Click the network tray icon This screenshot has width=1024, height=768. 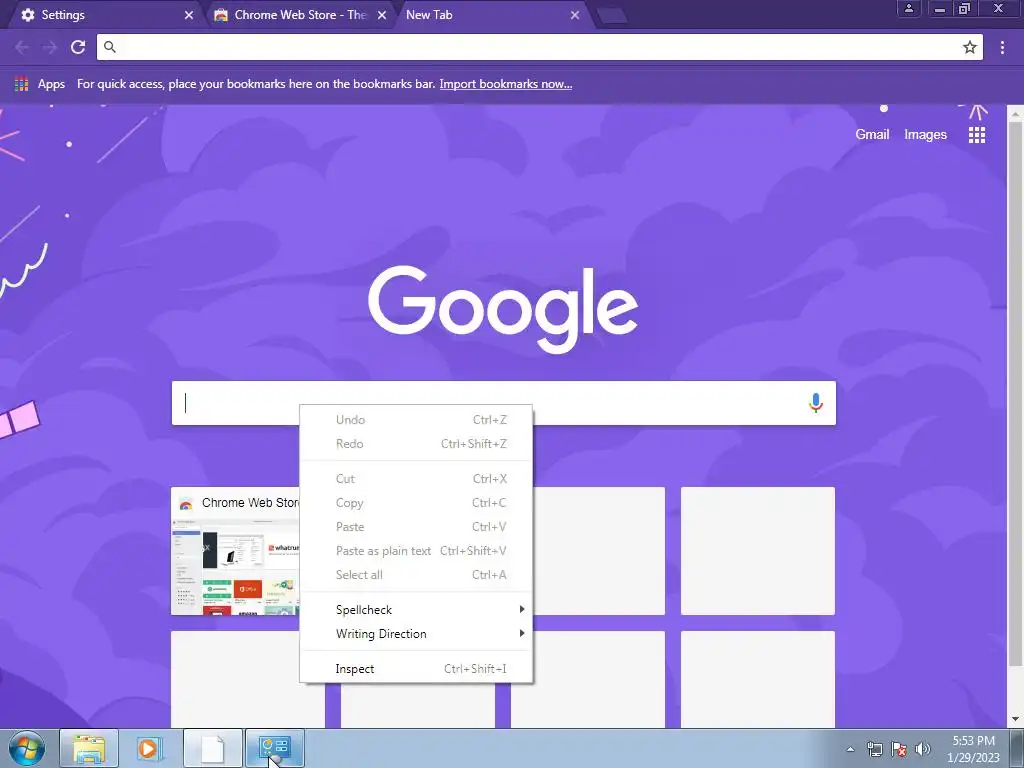(x=874, y=749)
